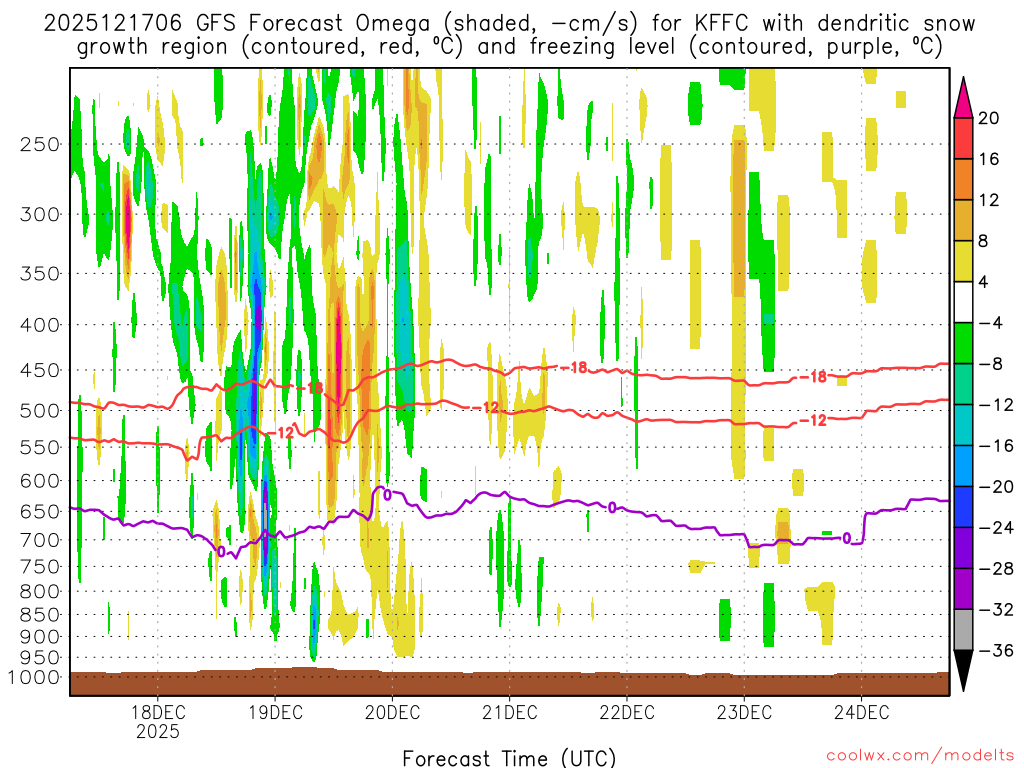Click the white colorbar segment between -4 and 4
This screenshot has height=768, width=1024.
tap(963, 302)
